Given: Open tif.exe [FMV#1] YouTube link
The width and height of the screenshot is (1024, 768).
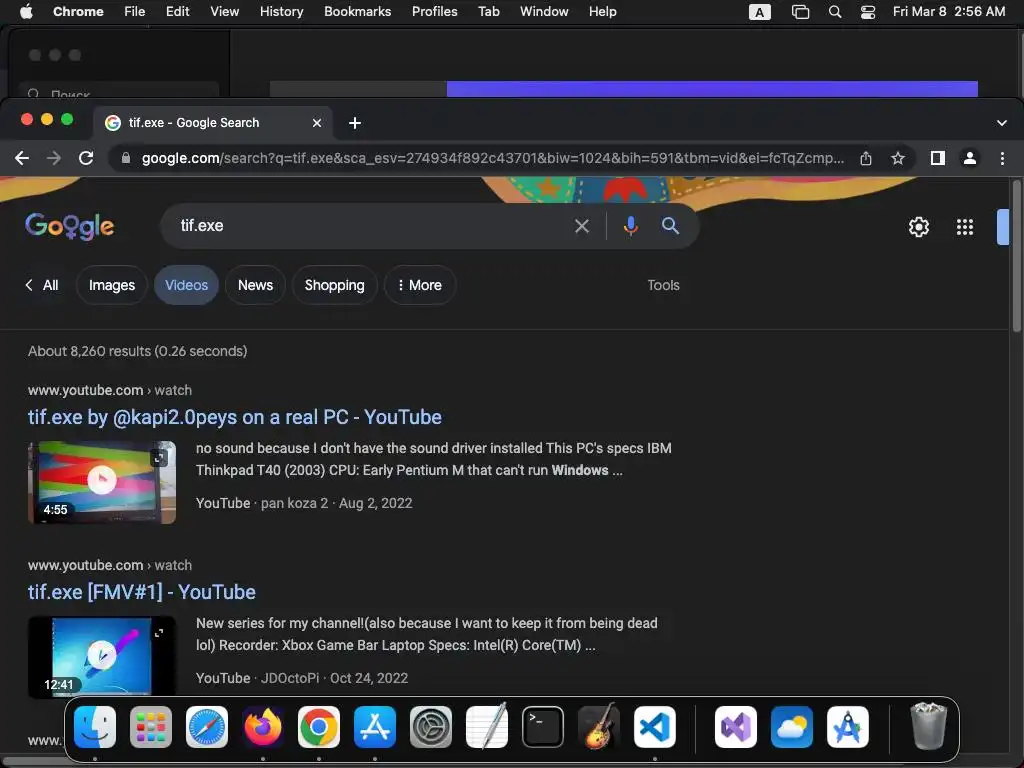Looking at the screenshot, I should 142,592.
